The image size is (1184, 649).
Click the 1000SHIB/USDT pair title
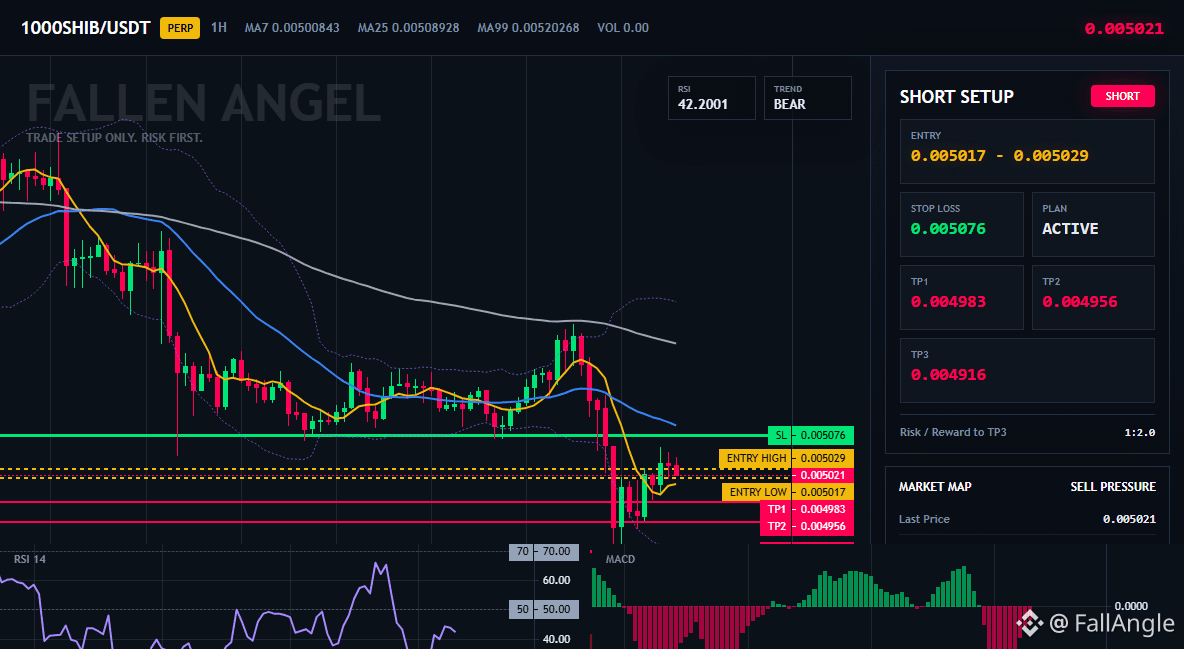[85, 28]
